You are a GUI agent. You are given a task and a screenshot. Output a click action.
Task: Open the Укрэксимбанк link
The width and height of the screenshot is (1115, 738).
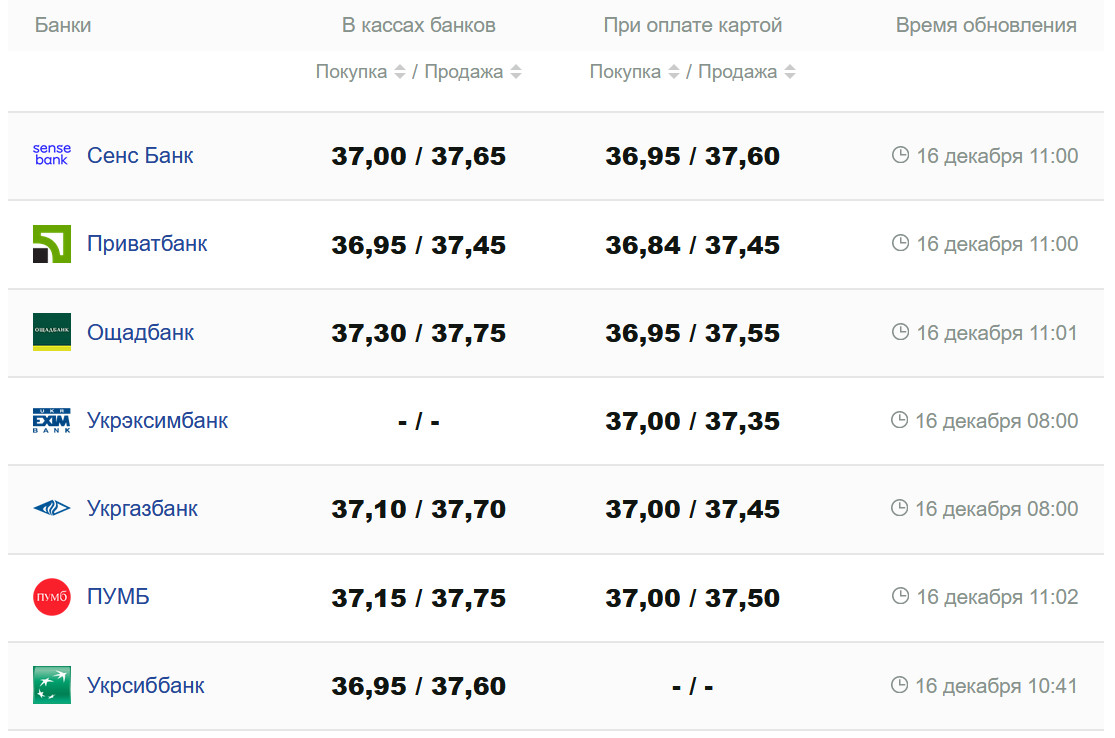click(157, 420)
